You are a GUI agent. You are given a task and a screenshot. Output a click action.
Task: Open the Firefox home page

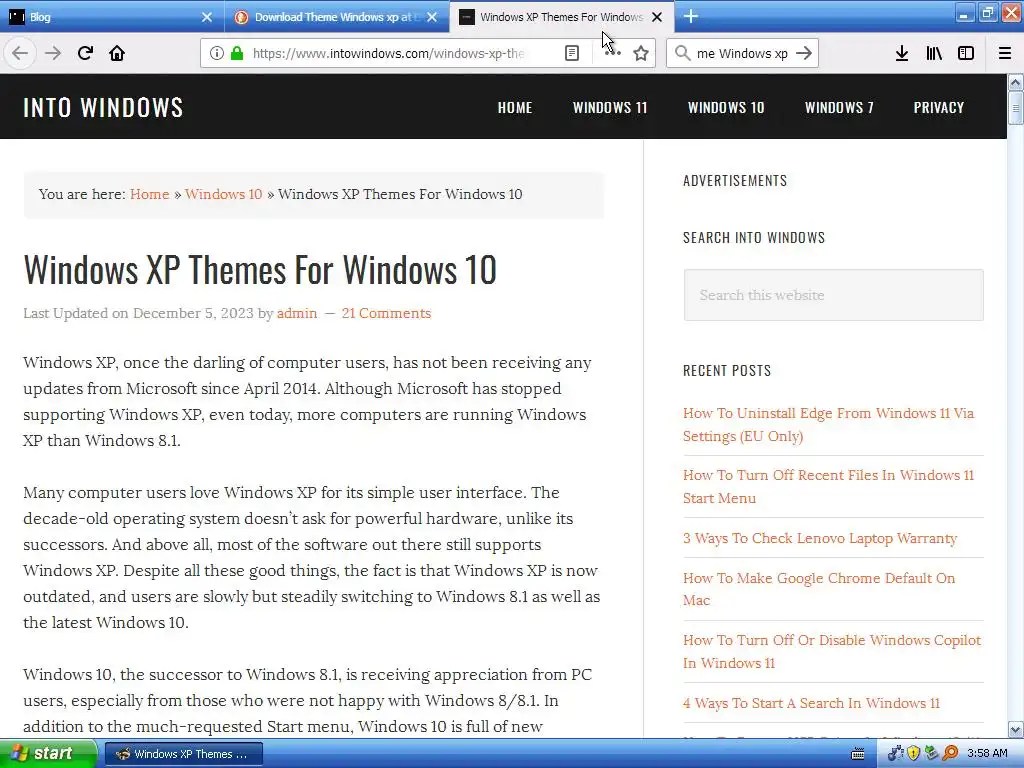[117, 53]
